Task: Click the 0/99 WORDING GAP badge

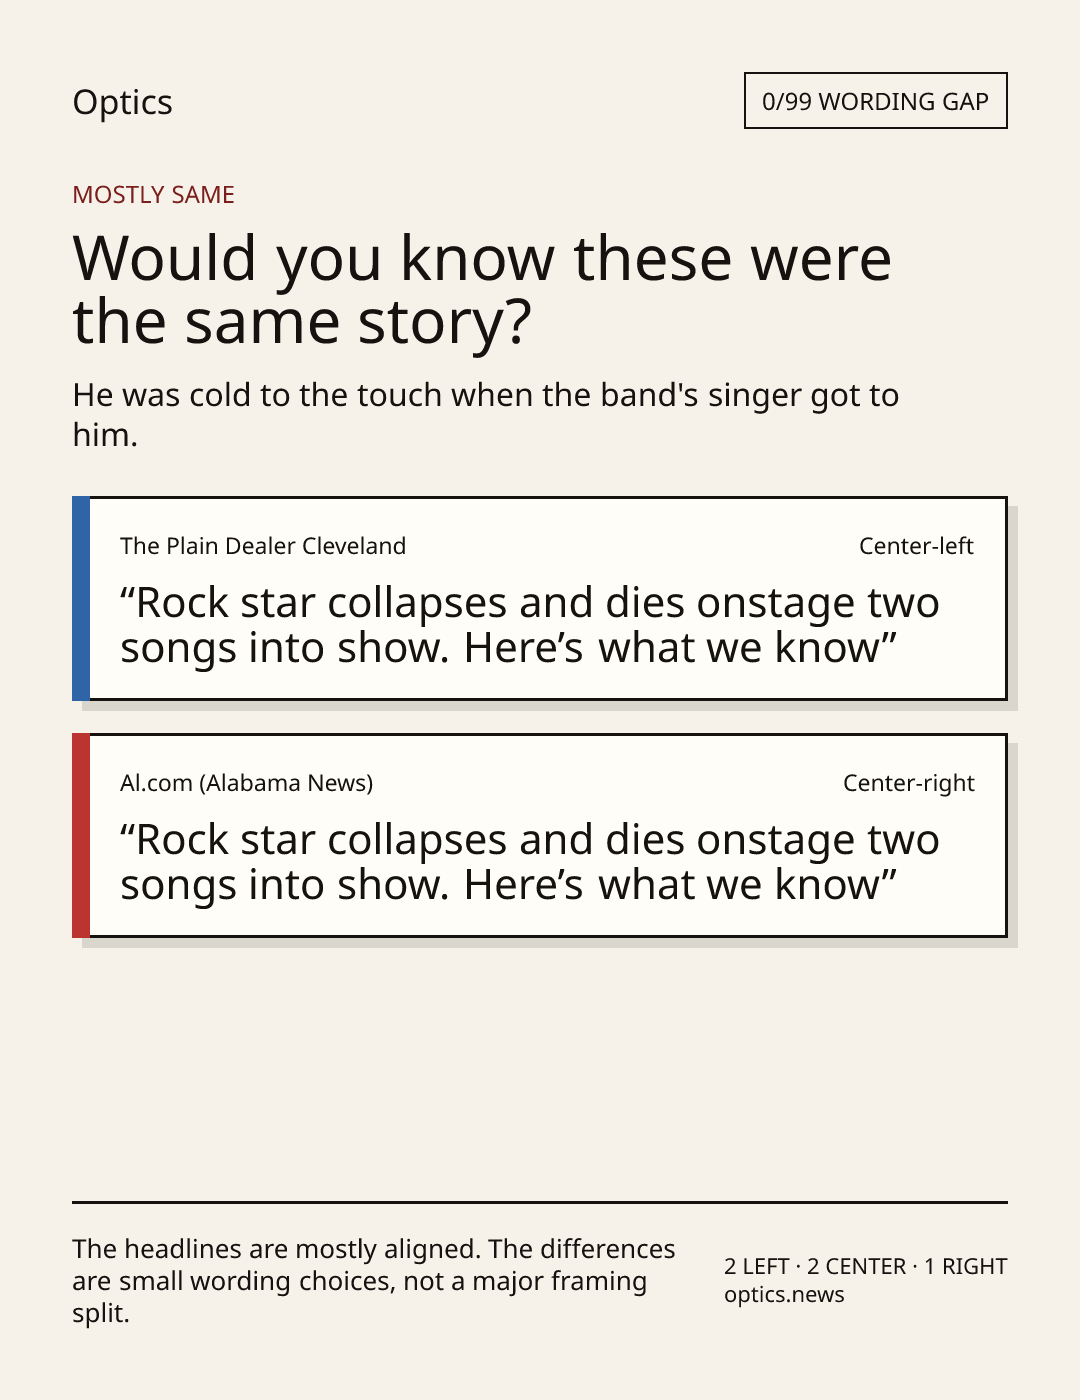Action: click(875, 101)
